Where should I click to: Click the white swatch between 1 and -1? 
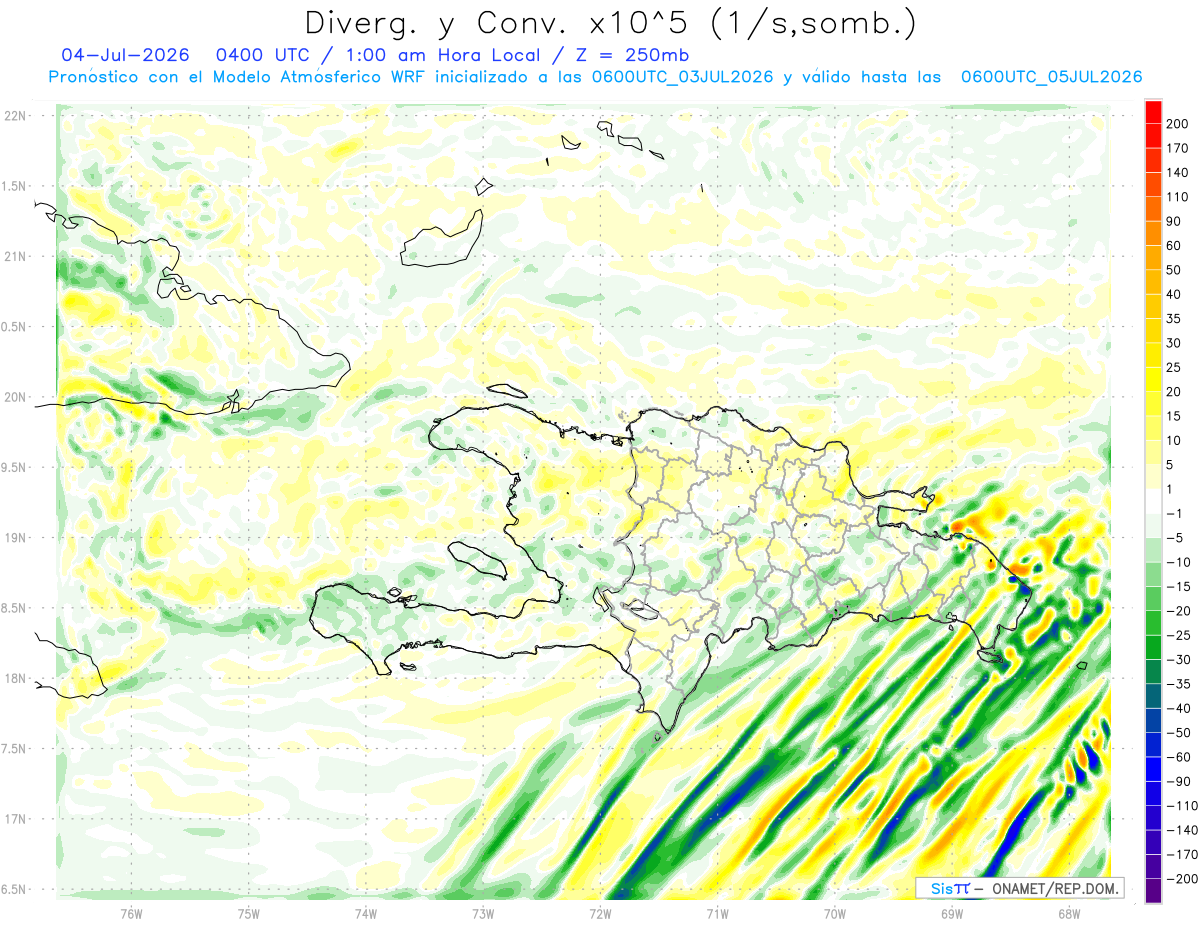click(1153, 500)
